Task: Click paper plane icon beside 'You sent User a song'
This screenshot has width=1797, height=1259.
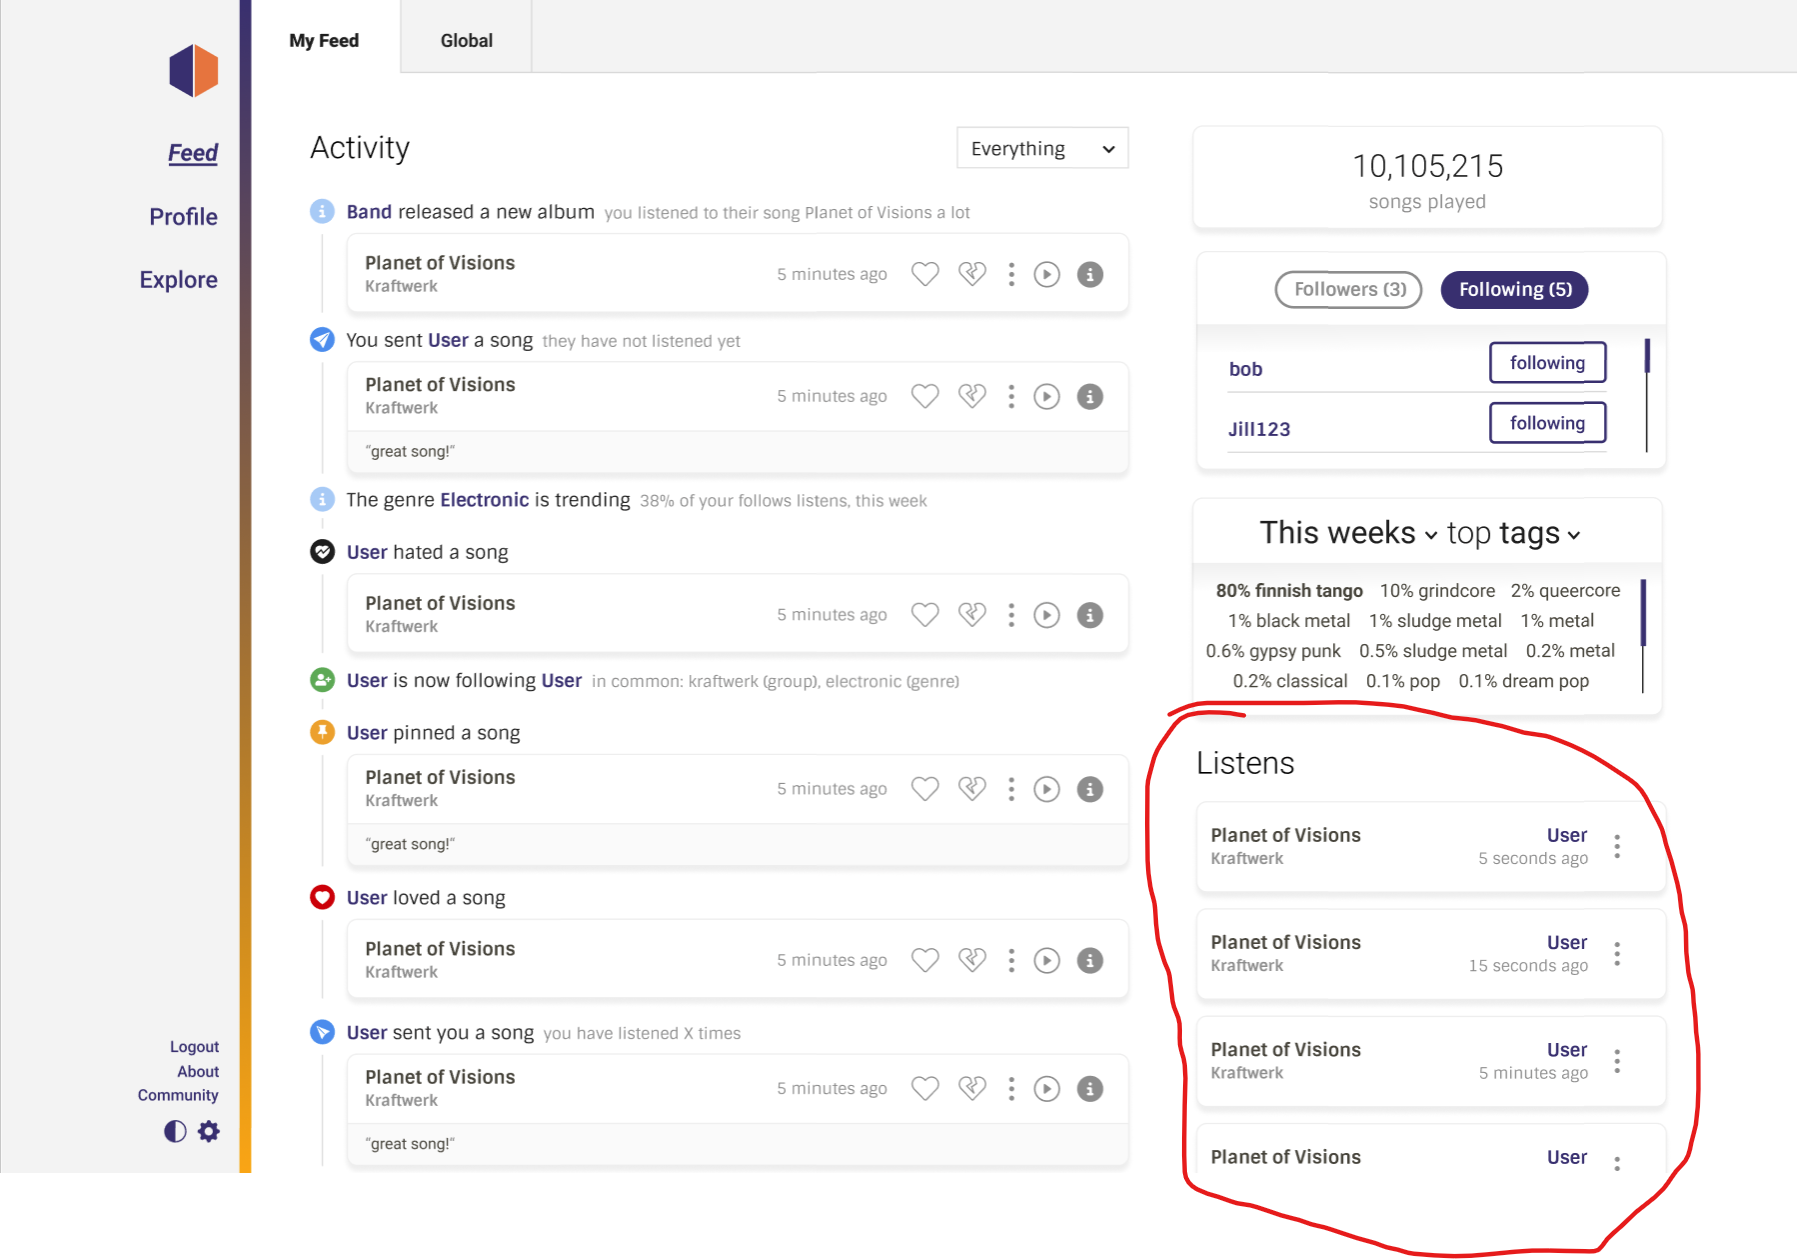Action: pos(322,340)
